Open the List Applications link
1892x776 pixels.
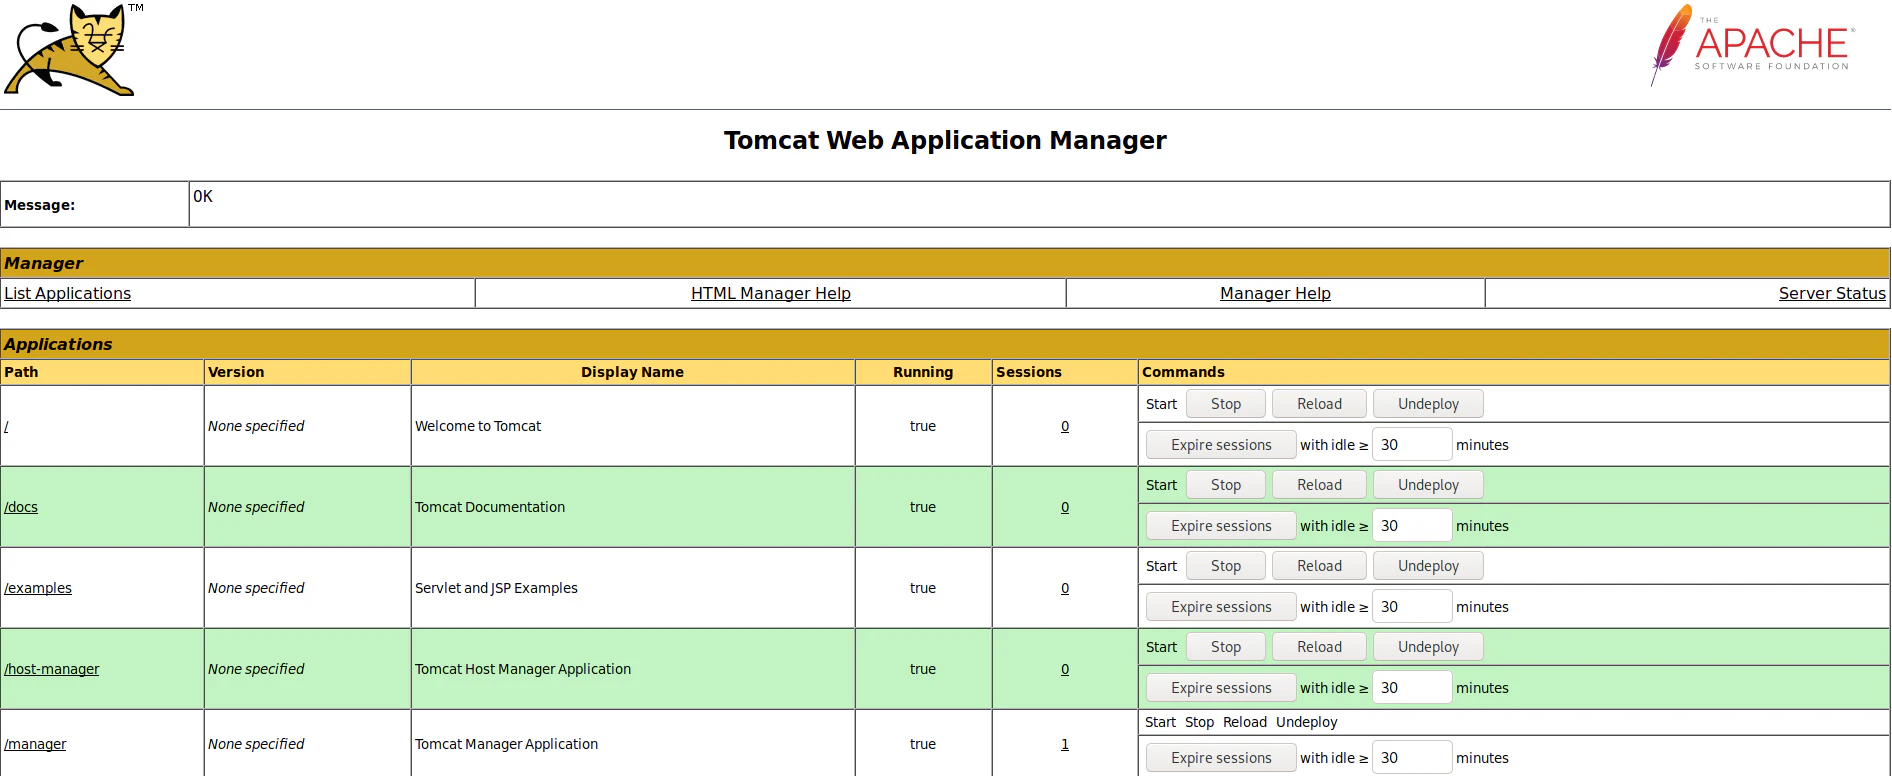(x=67, y=293)
